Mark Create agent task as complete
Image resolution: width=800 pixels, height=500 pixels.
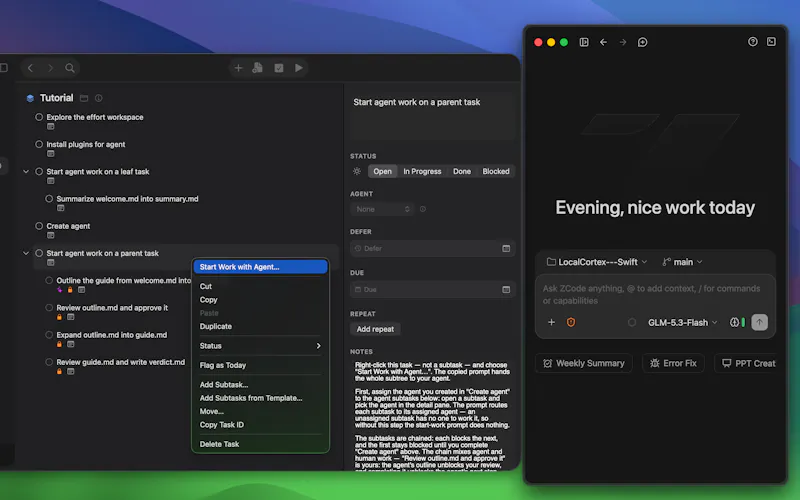[39, 226]
